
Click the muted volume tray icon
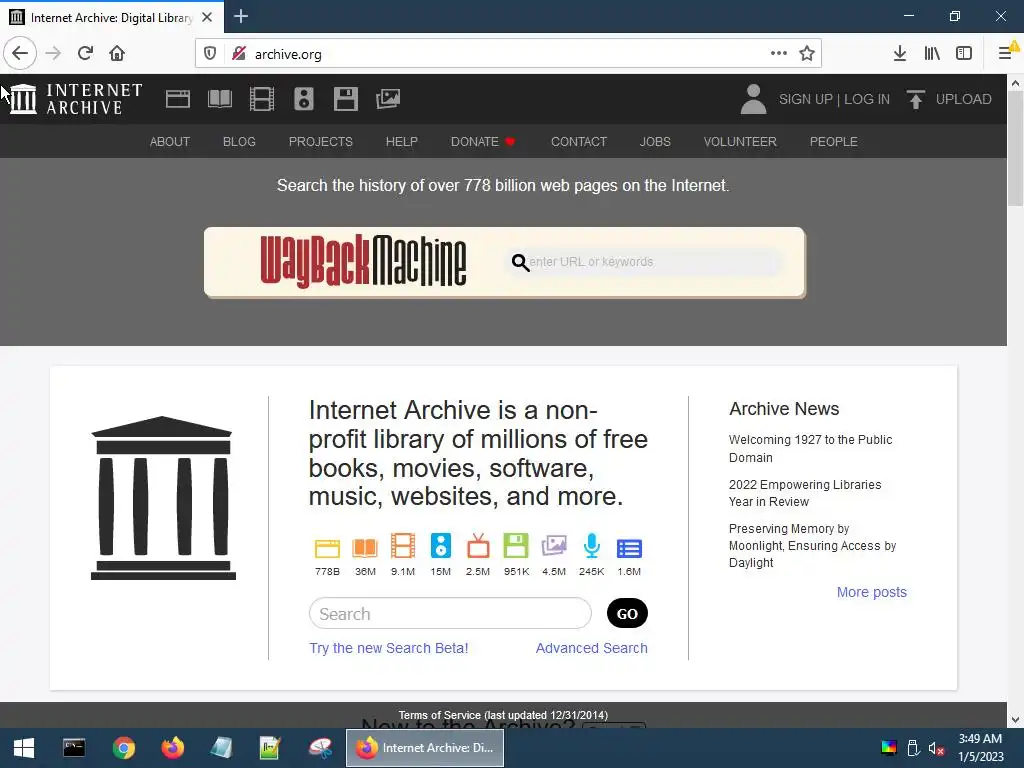[x=936, y=748]
